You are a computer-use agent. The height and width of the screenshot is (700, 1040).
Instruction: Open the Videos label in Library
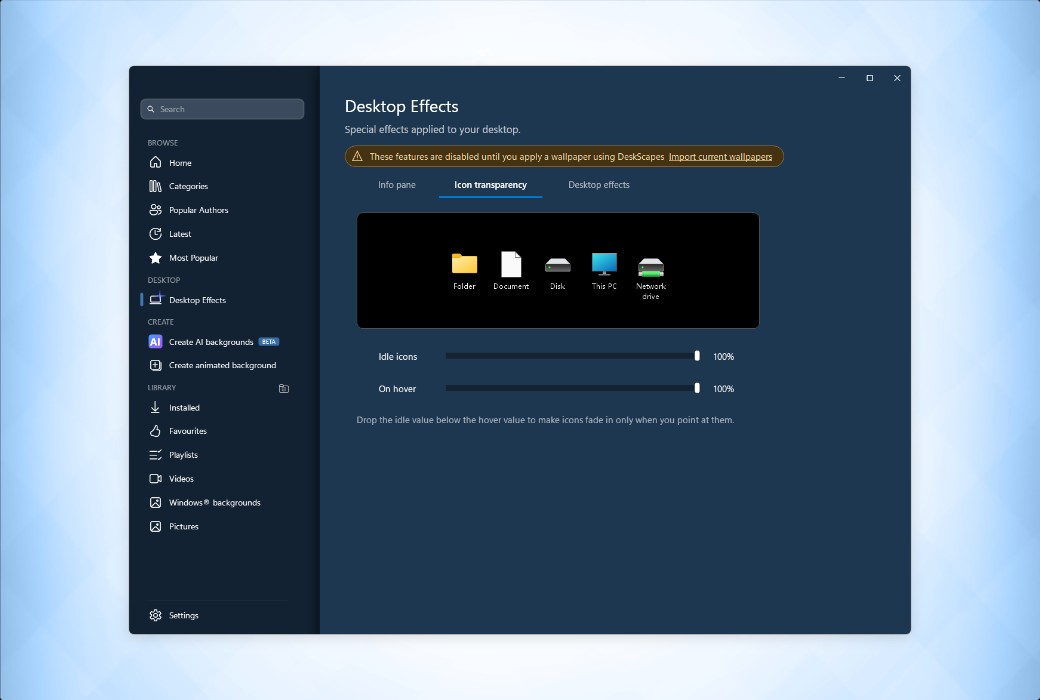[181, 479]
